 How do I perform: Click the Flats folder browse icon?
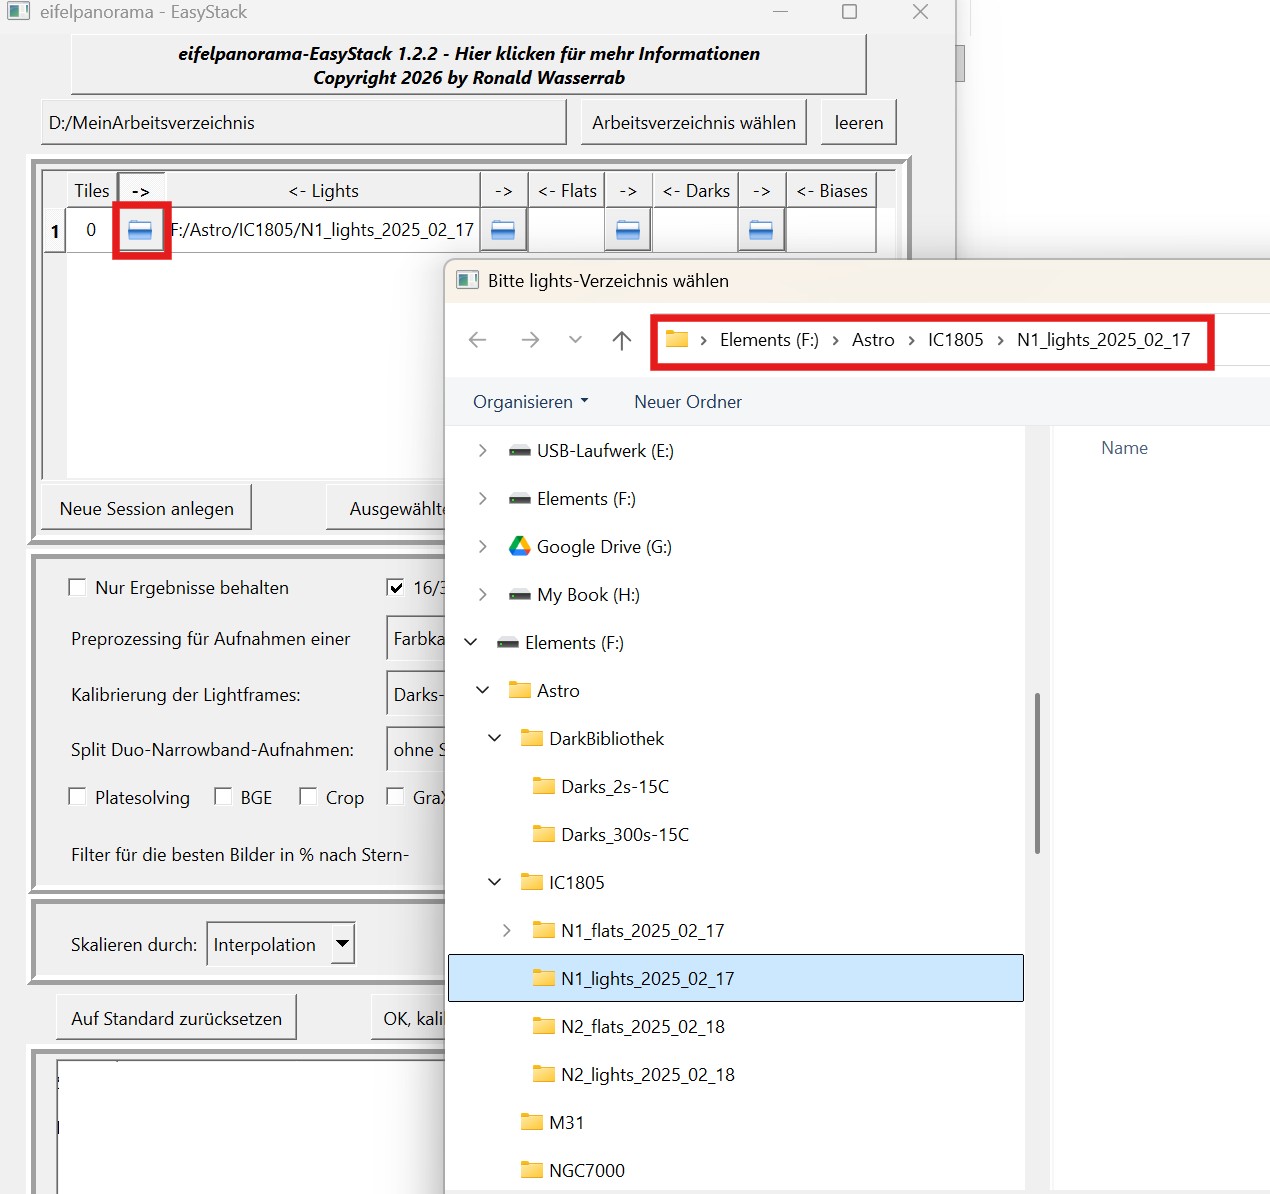503,230
